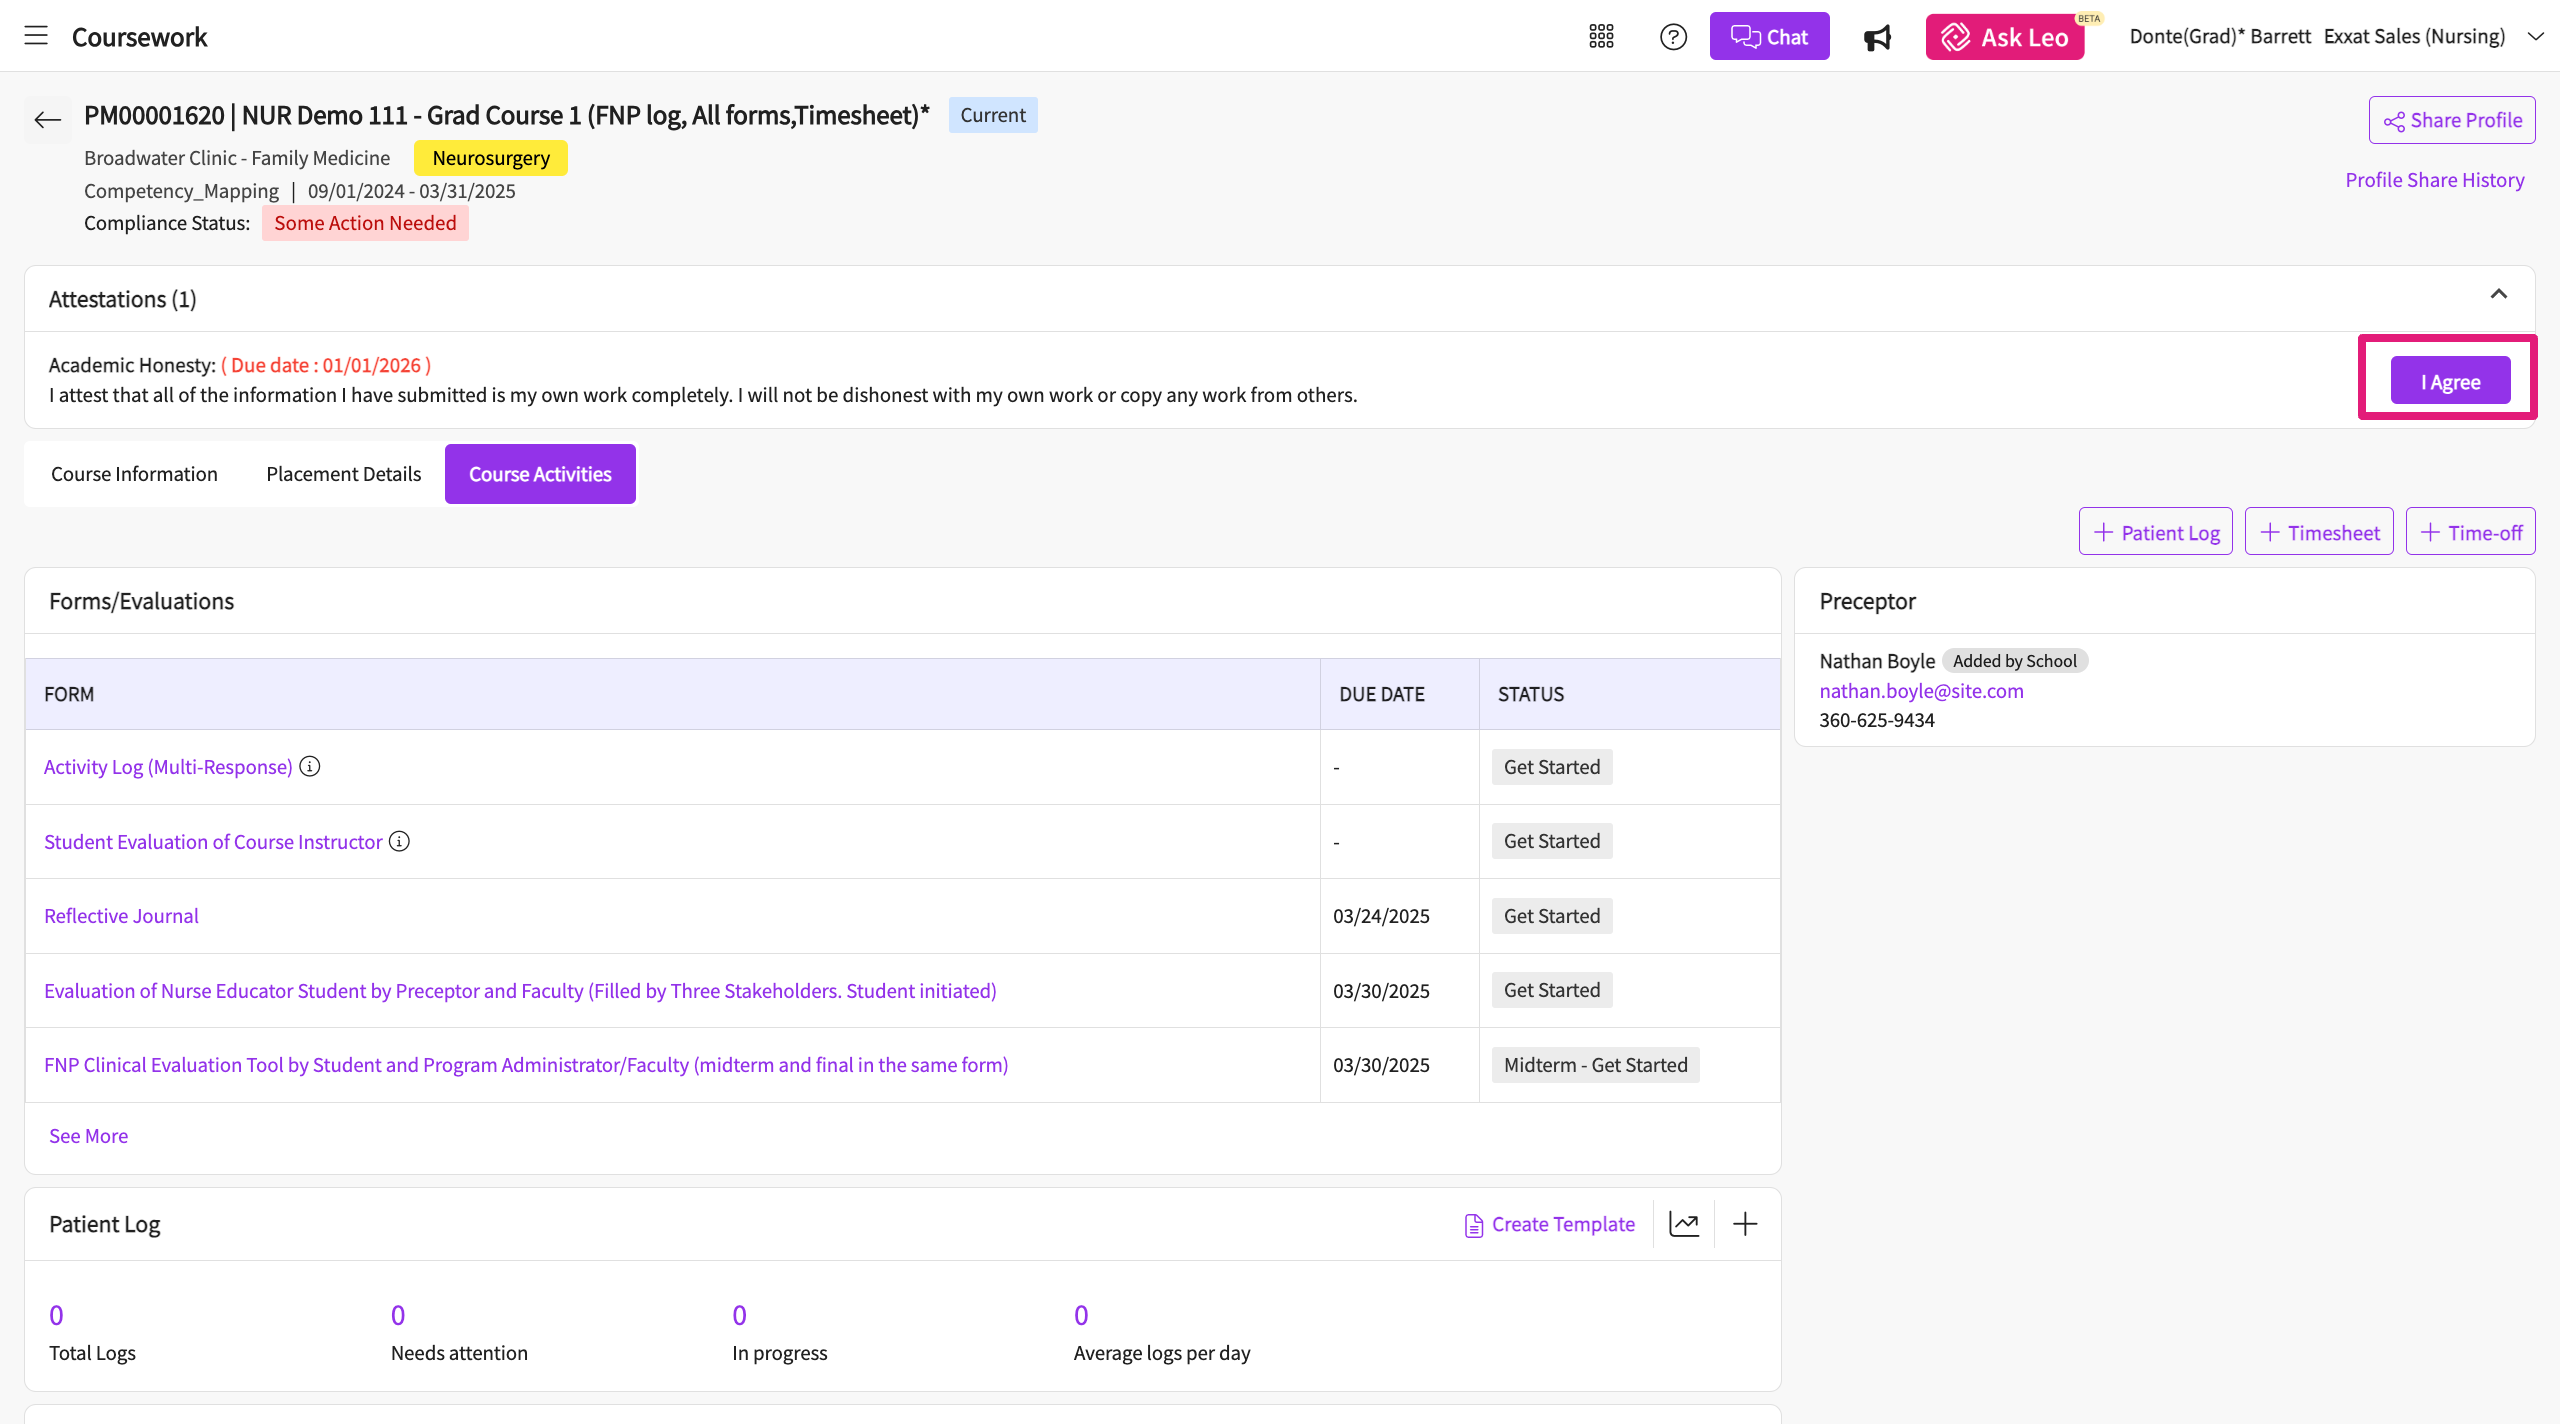Click info icon next to Activity Log
This screenshot has width=2560, height=1424.
pyautogui.click(x=310, y=766)
